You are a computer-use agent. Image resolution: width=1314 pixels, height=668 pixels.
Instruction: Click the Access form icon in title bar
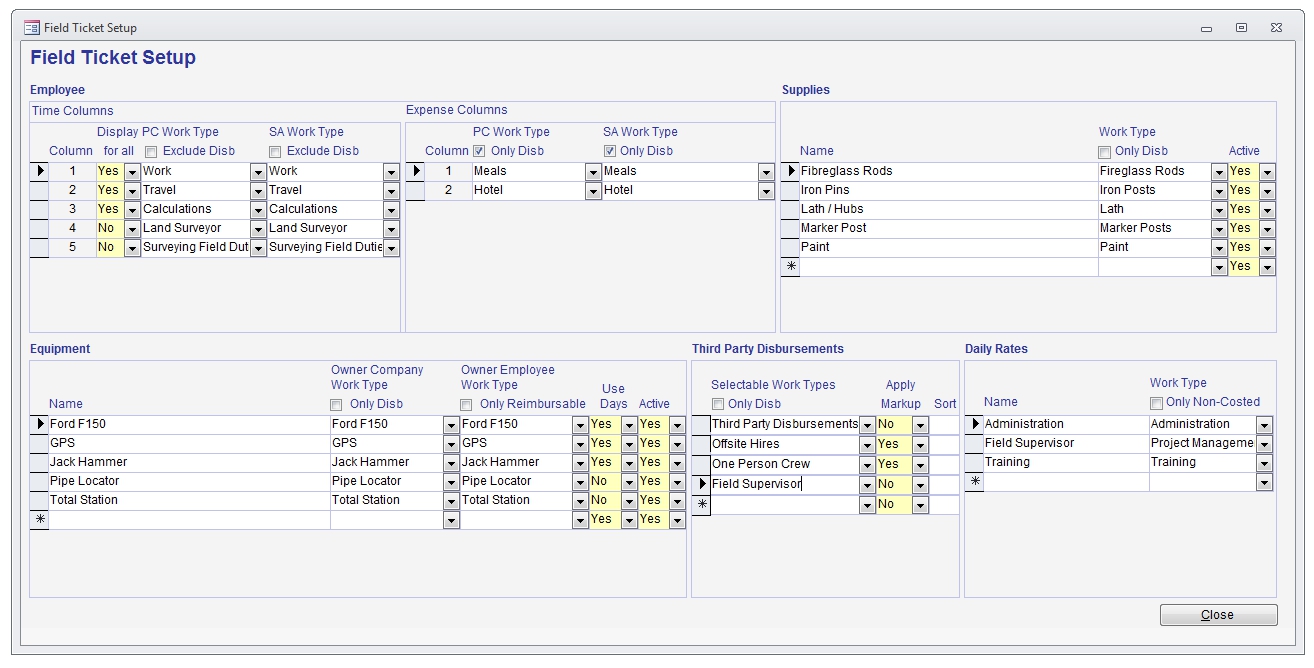tap(32, 28)
